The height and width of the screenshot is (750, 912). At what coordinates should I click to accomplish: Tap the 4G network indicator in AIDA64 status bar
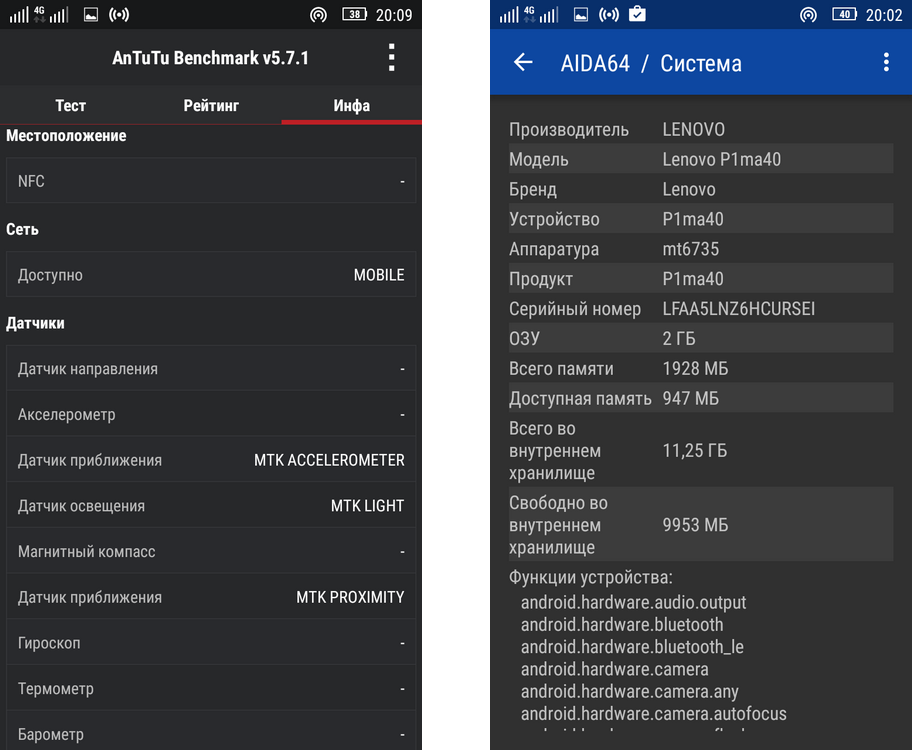529,14
